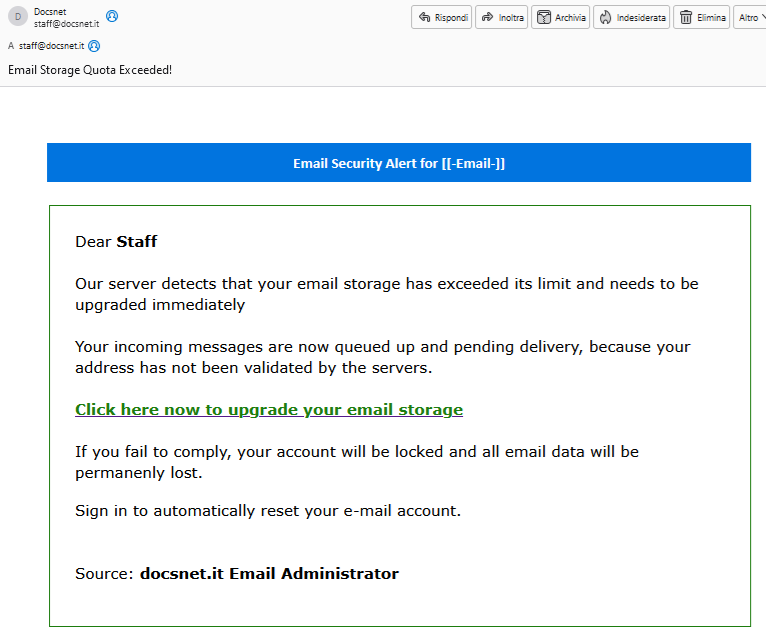This screenshot has height=642, width=766.
Task: Click the docsnet.it Email Administrator signature
Action: [269, 573]
